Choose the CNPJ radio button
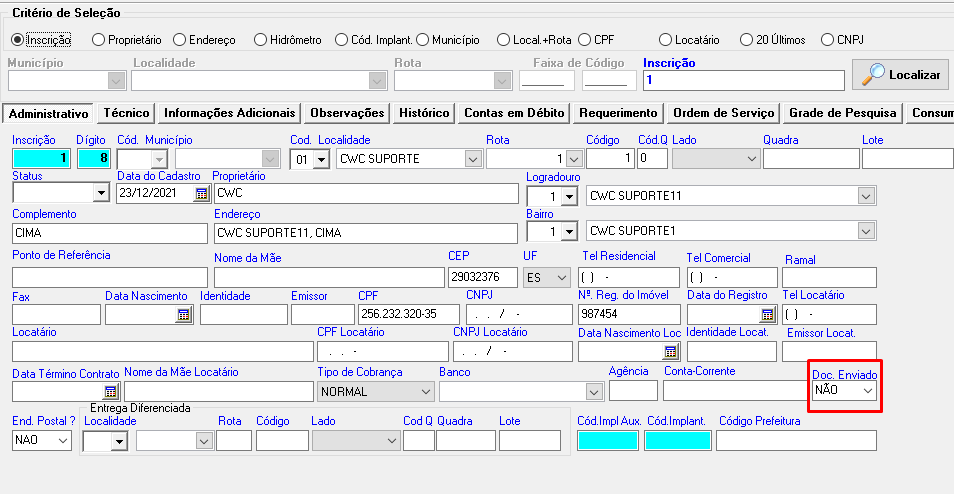This screenshot has width=954, height=494. point(827,40)
